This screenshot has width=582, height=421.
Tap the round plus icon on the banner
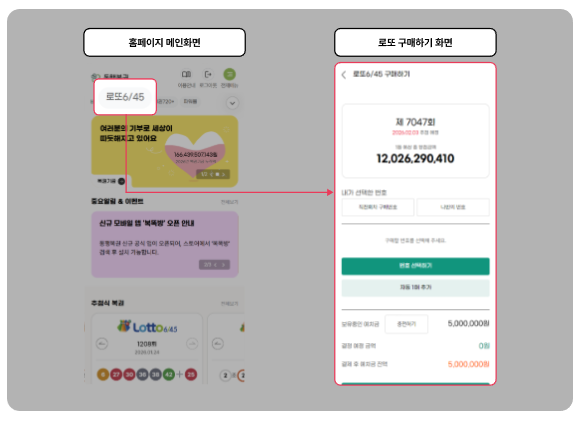(121, 181)
